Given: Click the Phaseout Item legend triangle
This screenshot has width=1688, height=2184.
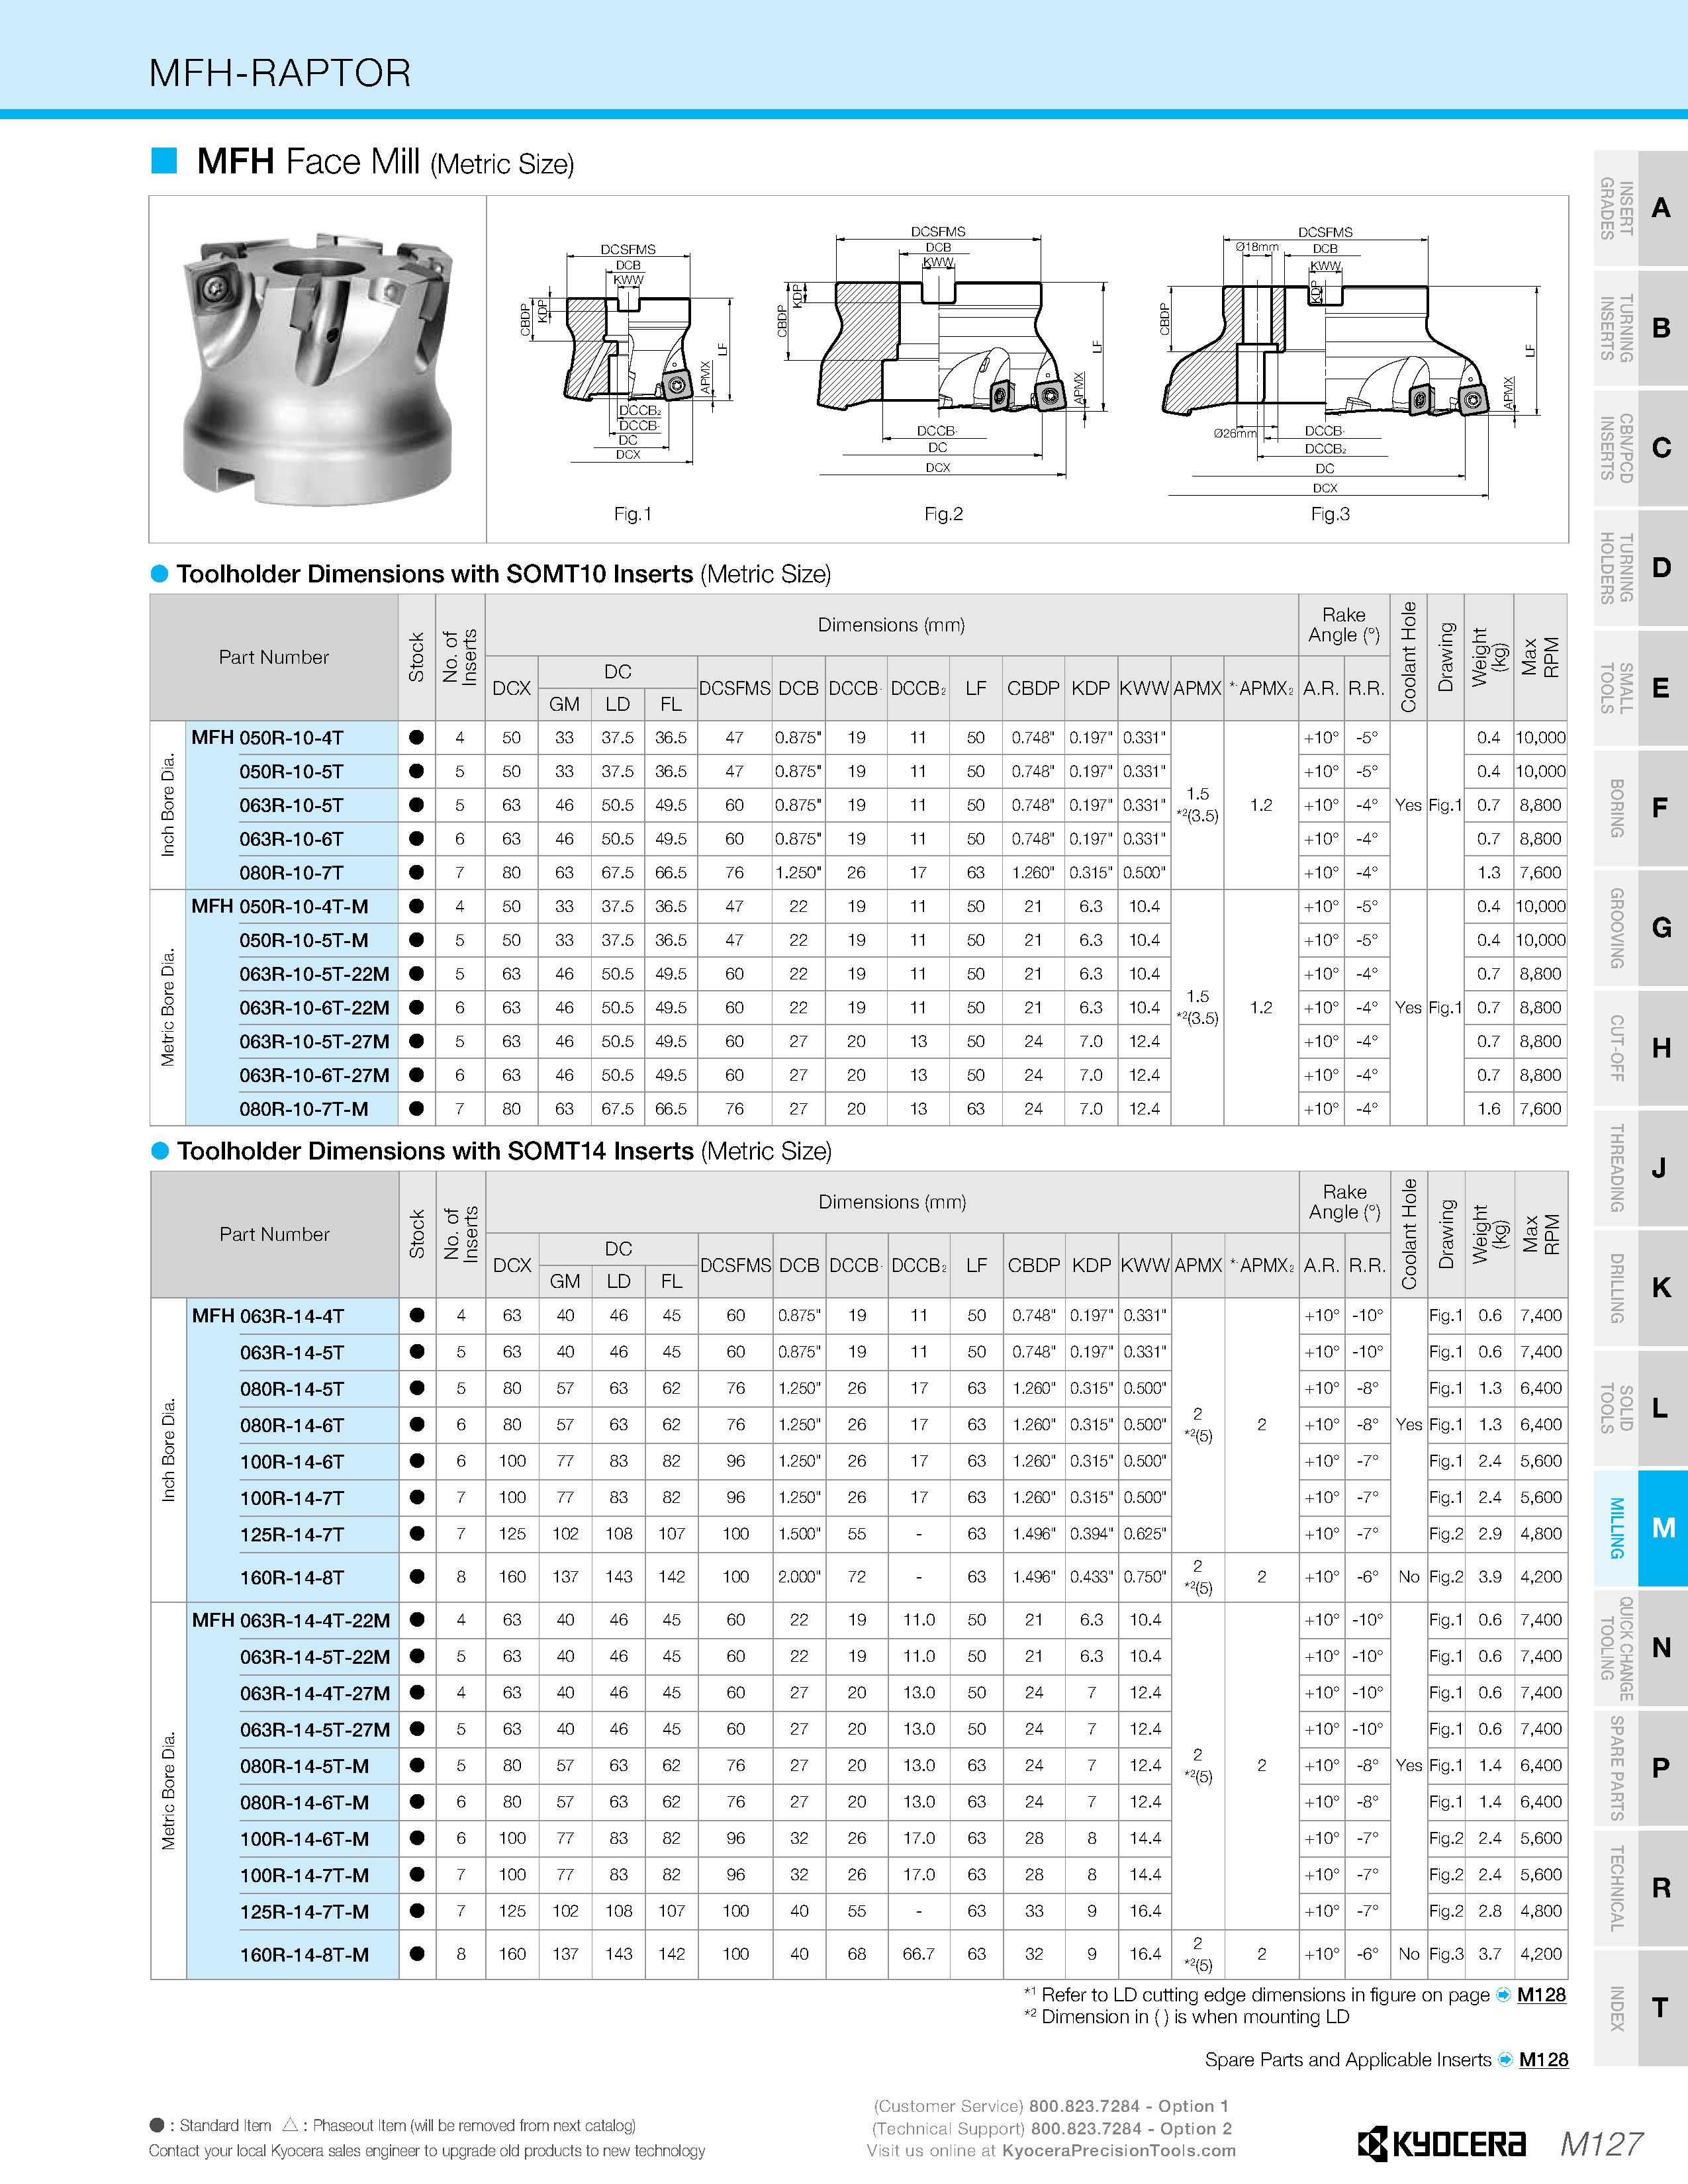Looking at the screenshot, I should 290,2125.
